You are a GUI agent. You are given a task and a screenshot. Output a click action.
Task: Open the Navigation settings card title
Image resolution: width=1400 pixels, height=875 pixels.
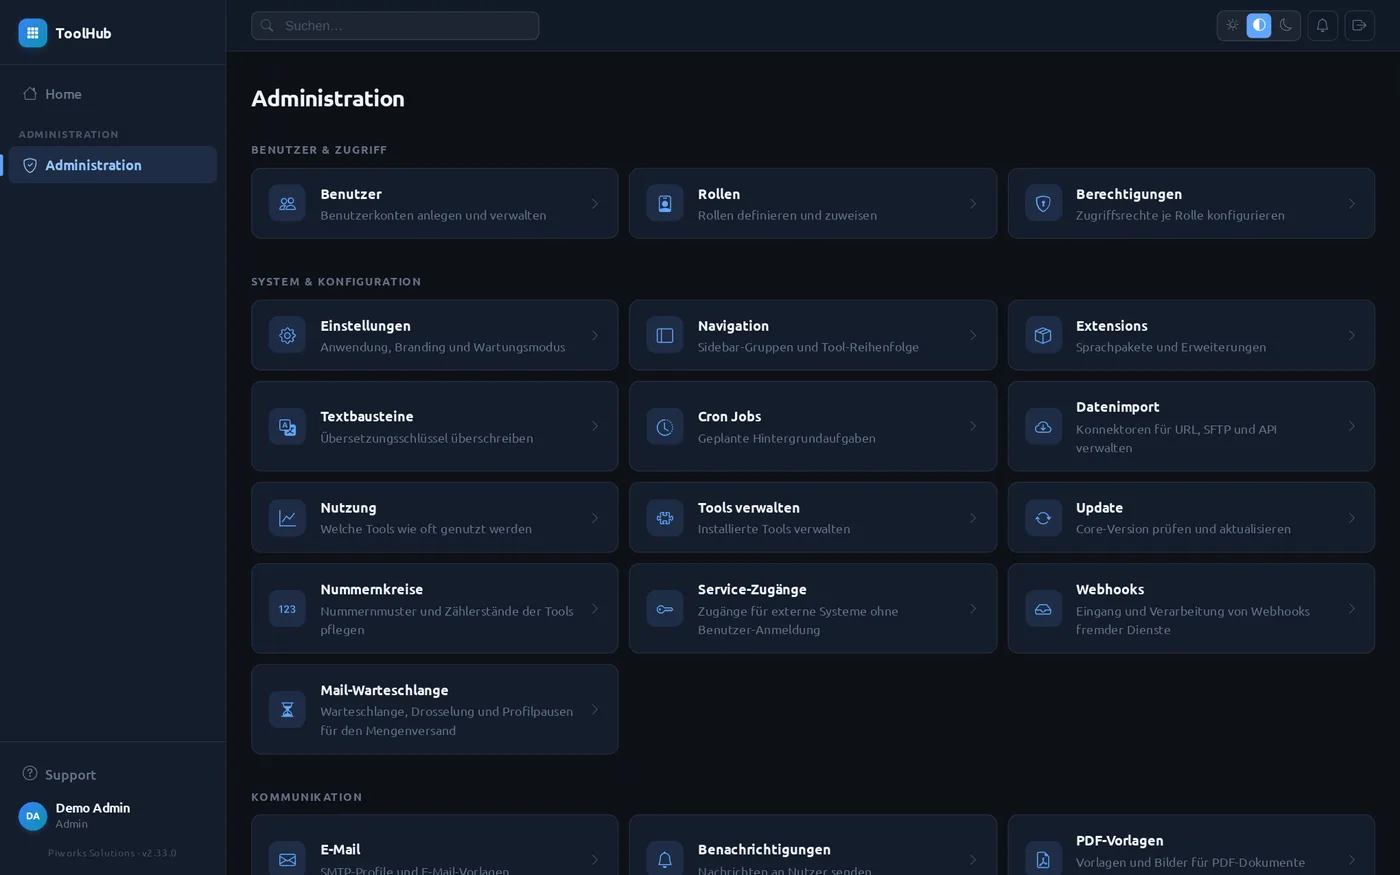tap(733, 326)
